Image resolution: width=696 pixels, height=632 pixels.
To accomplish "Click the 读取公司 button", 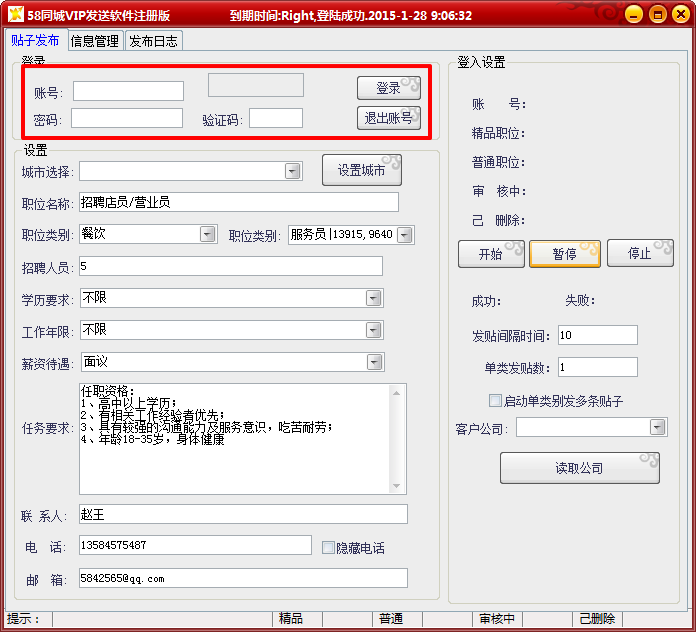I will [580, 468].
